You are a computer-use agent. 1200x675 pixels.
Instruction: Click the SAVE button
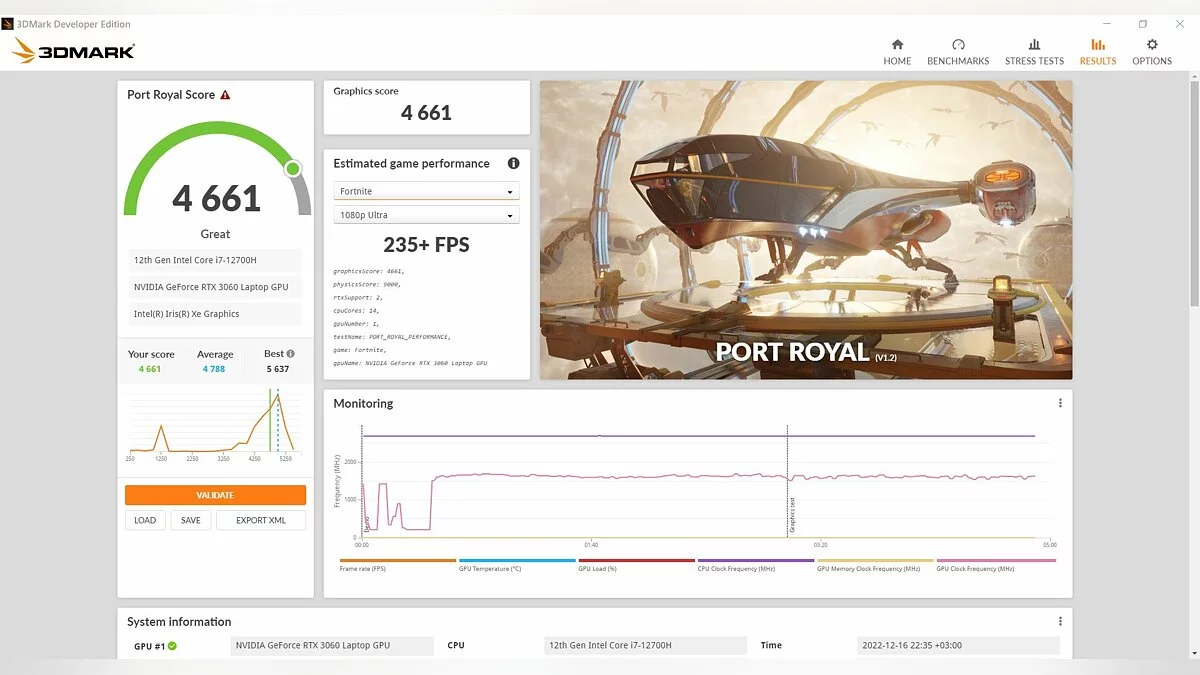(190, 520)
